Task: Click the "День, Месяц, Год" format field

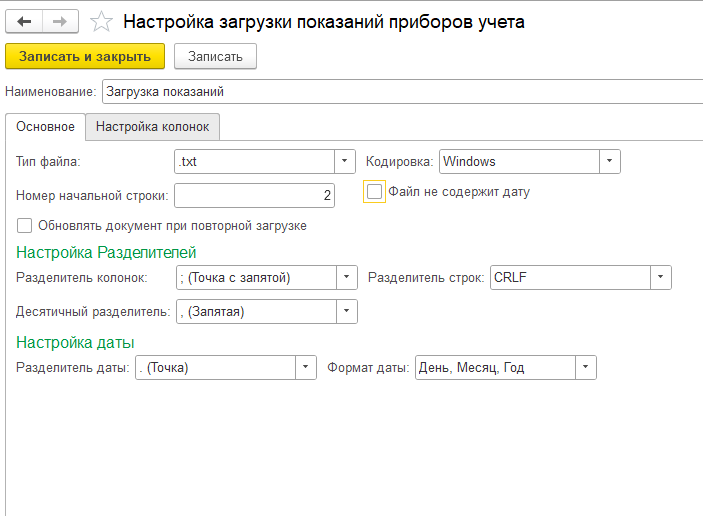Action: coord(495,368)
